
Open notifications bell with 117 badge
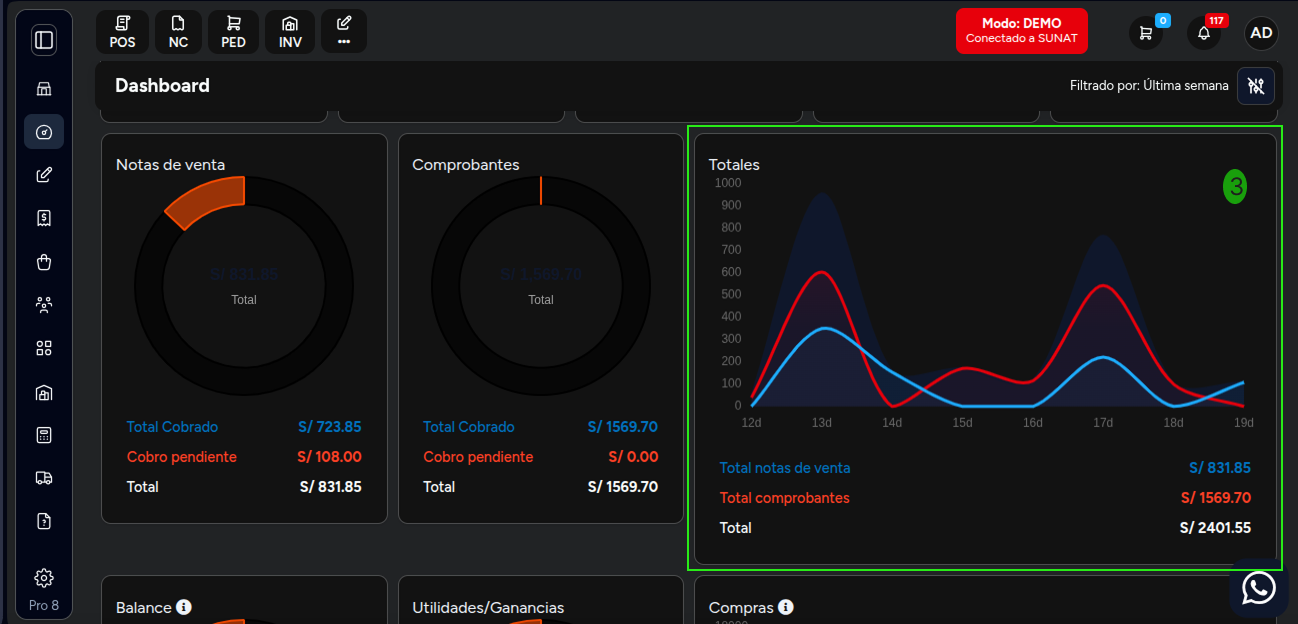tap(1204, 32)
